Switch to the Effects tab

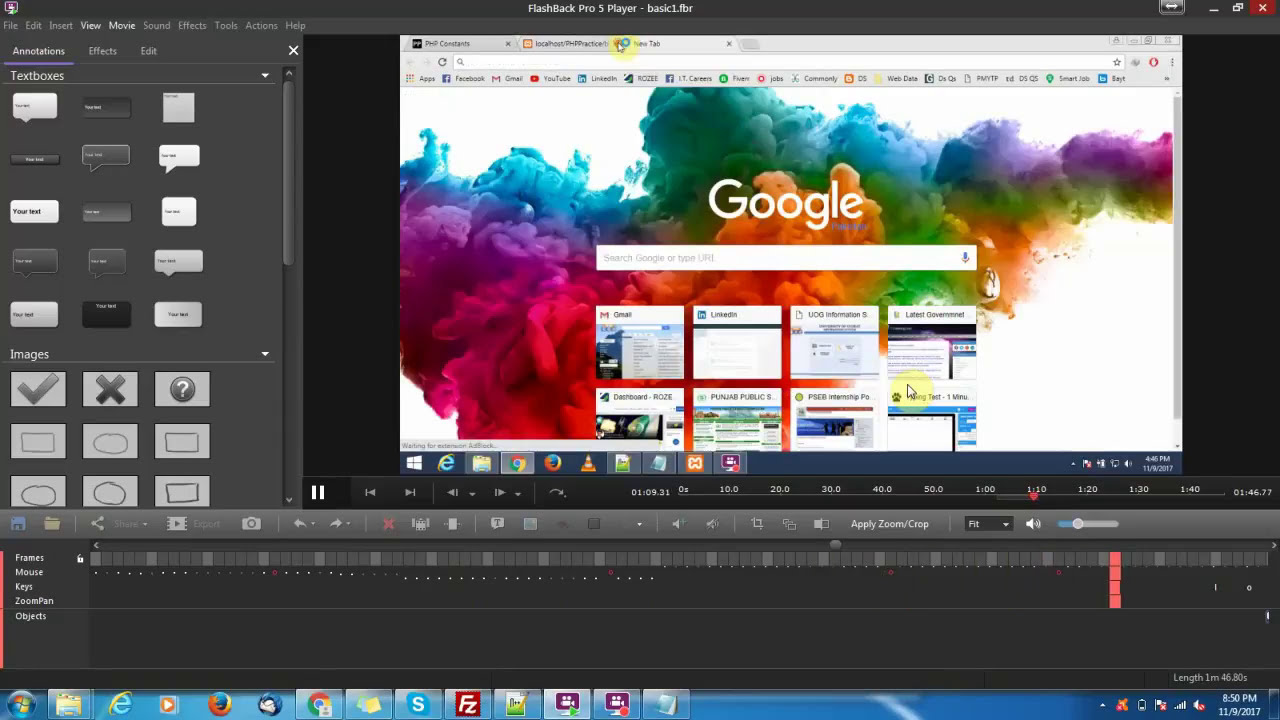102,51
